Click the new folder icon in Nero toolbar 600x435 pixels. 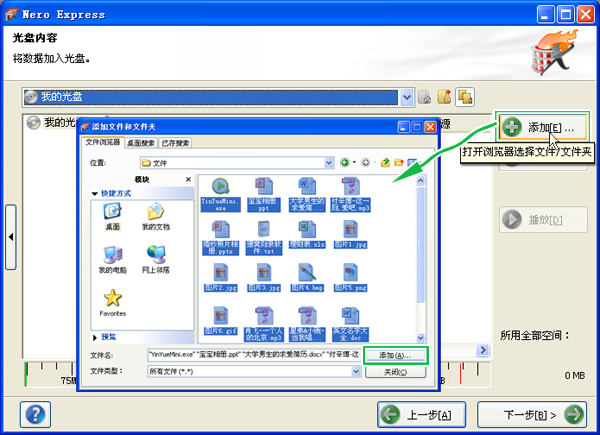[444, 97]
